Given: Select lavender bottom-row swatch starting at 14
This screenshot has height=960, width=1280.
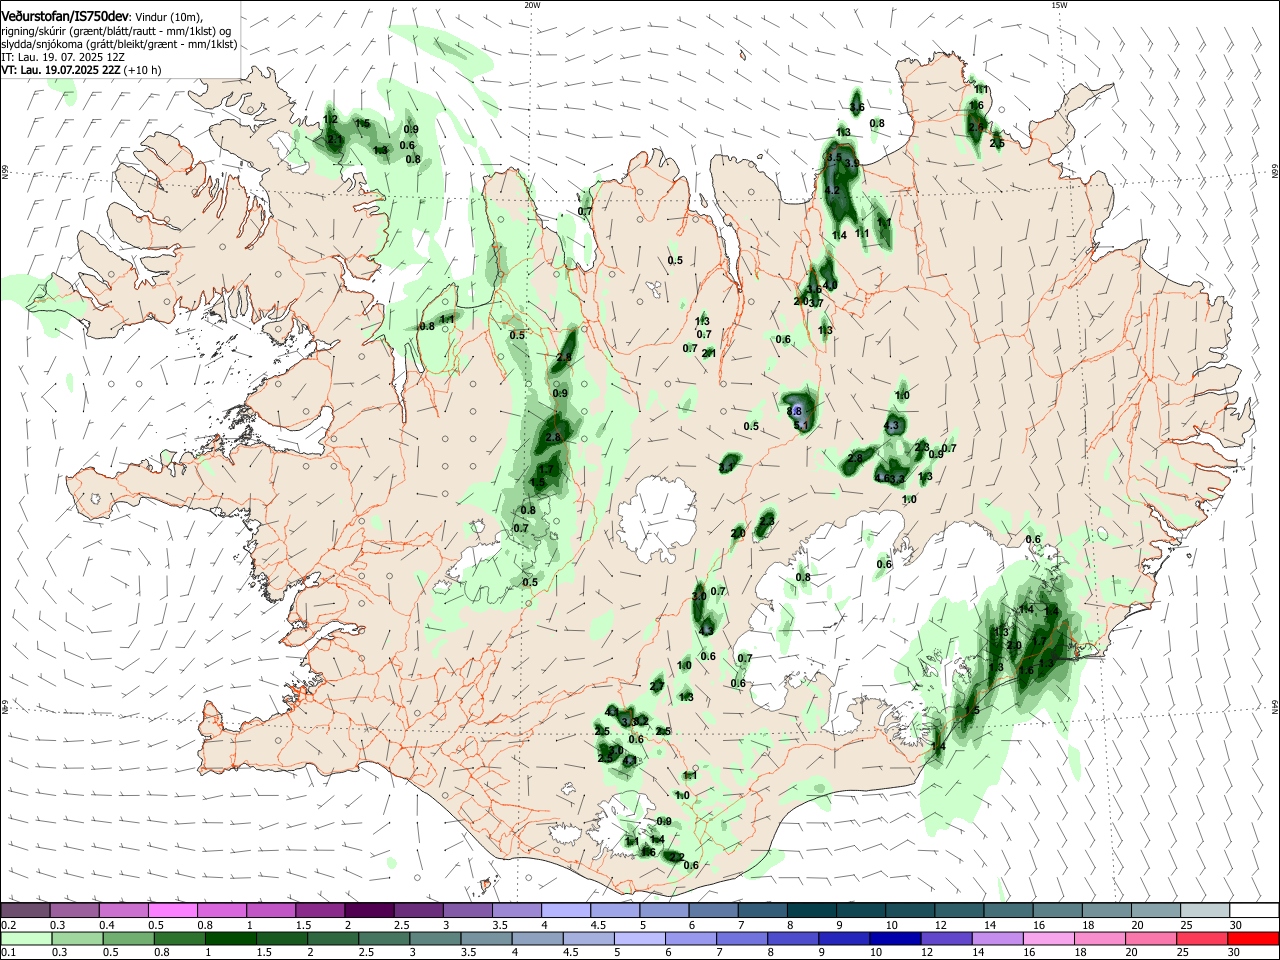Looking at the screenshot, I should pos(998,938).
